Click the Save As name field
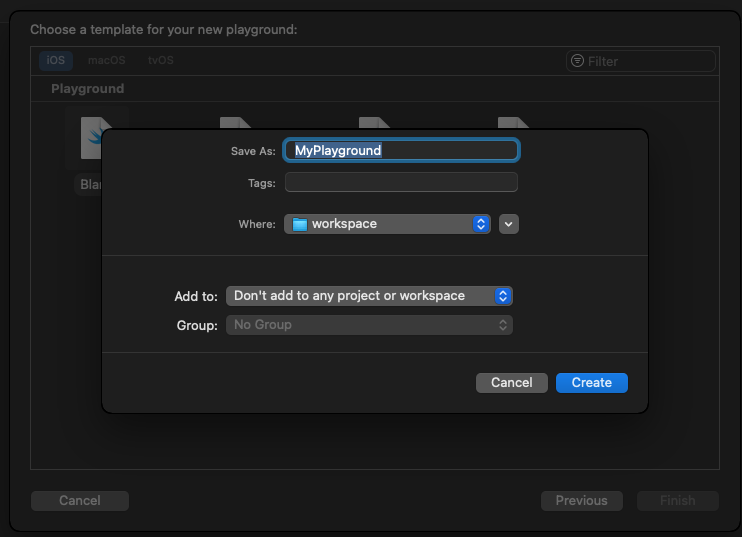 401,150
